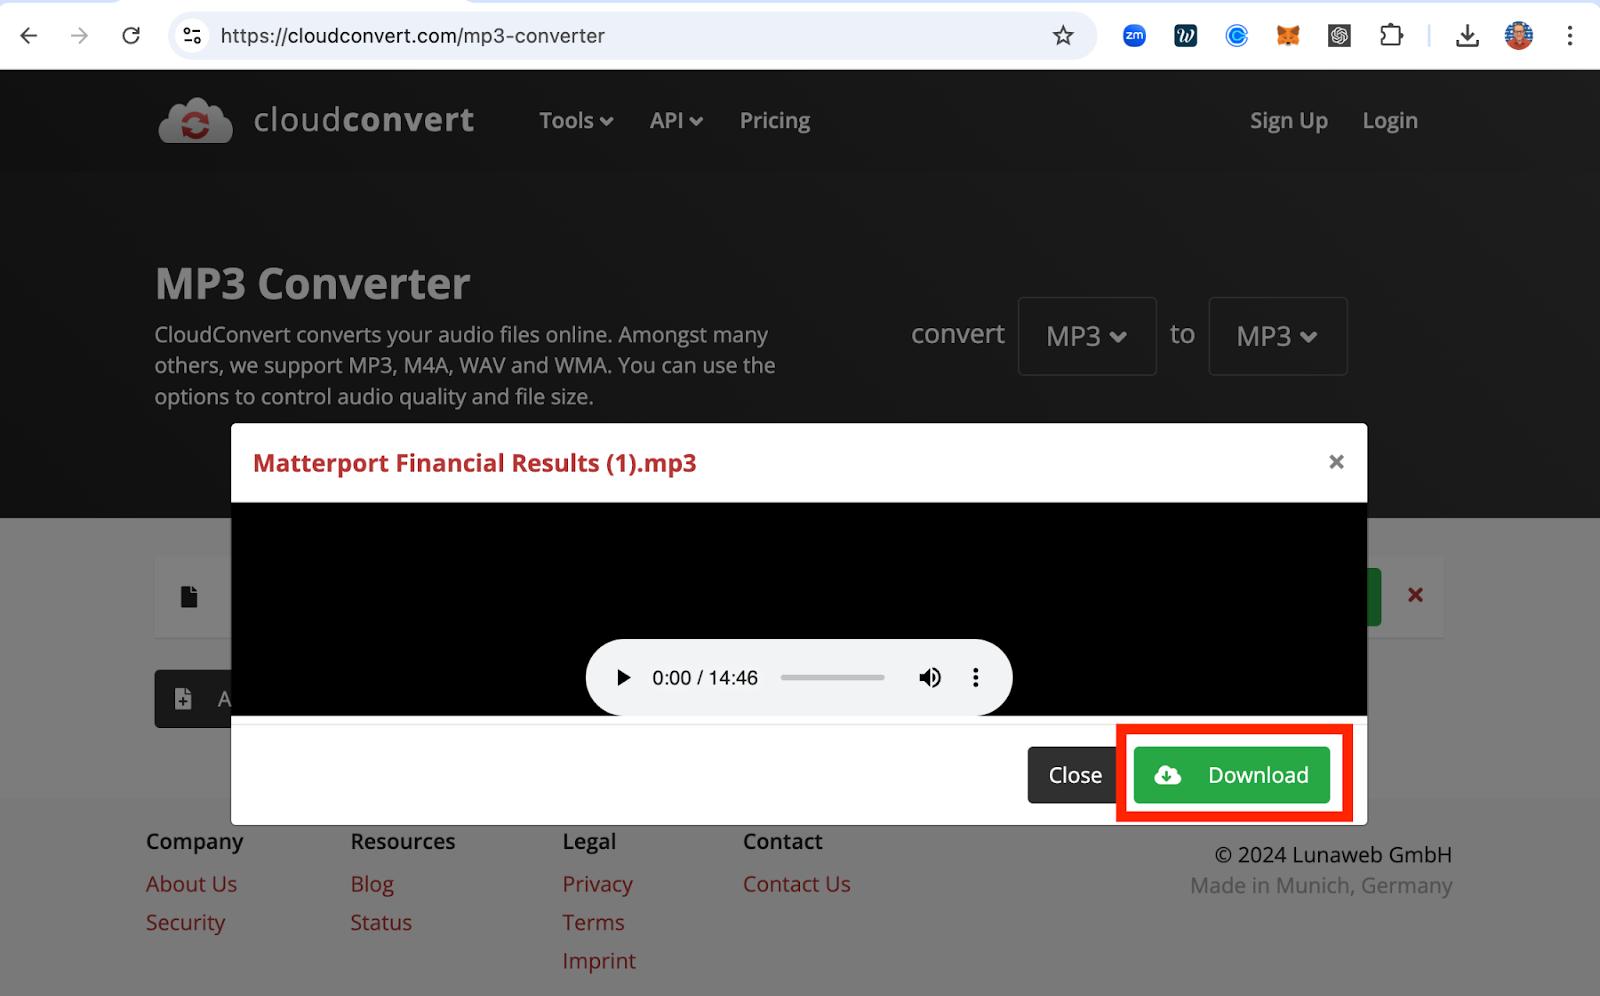Mute the audio player volume

(x=930, y=678)
